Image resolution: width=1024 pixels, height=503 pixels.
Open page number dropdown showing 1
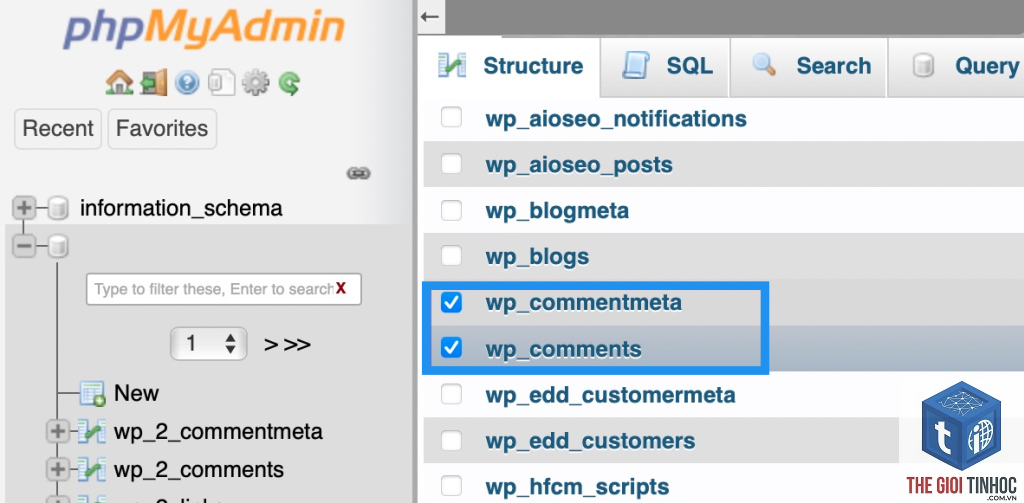coord(208,344)
